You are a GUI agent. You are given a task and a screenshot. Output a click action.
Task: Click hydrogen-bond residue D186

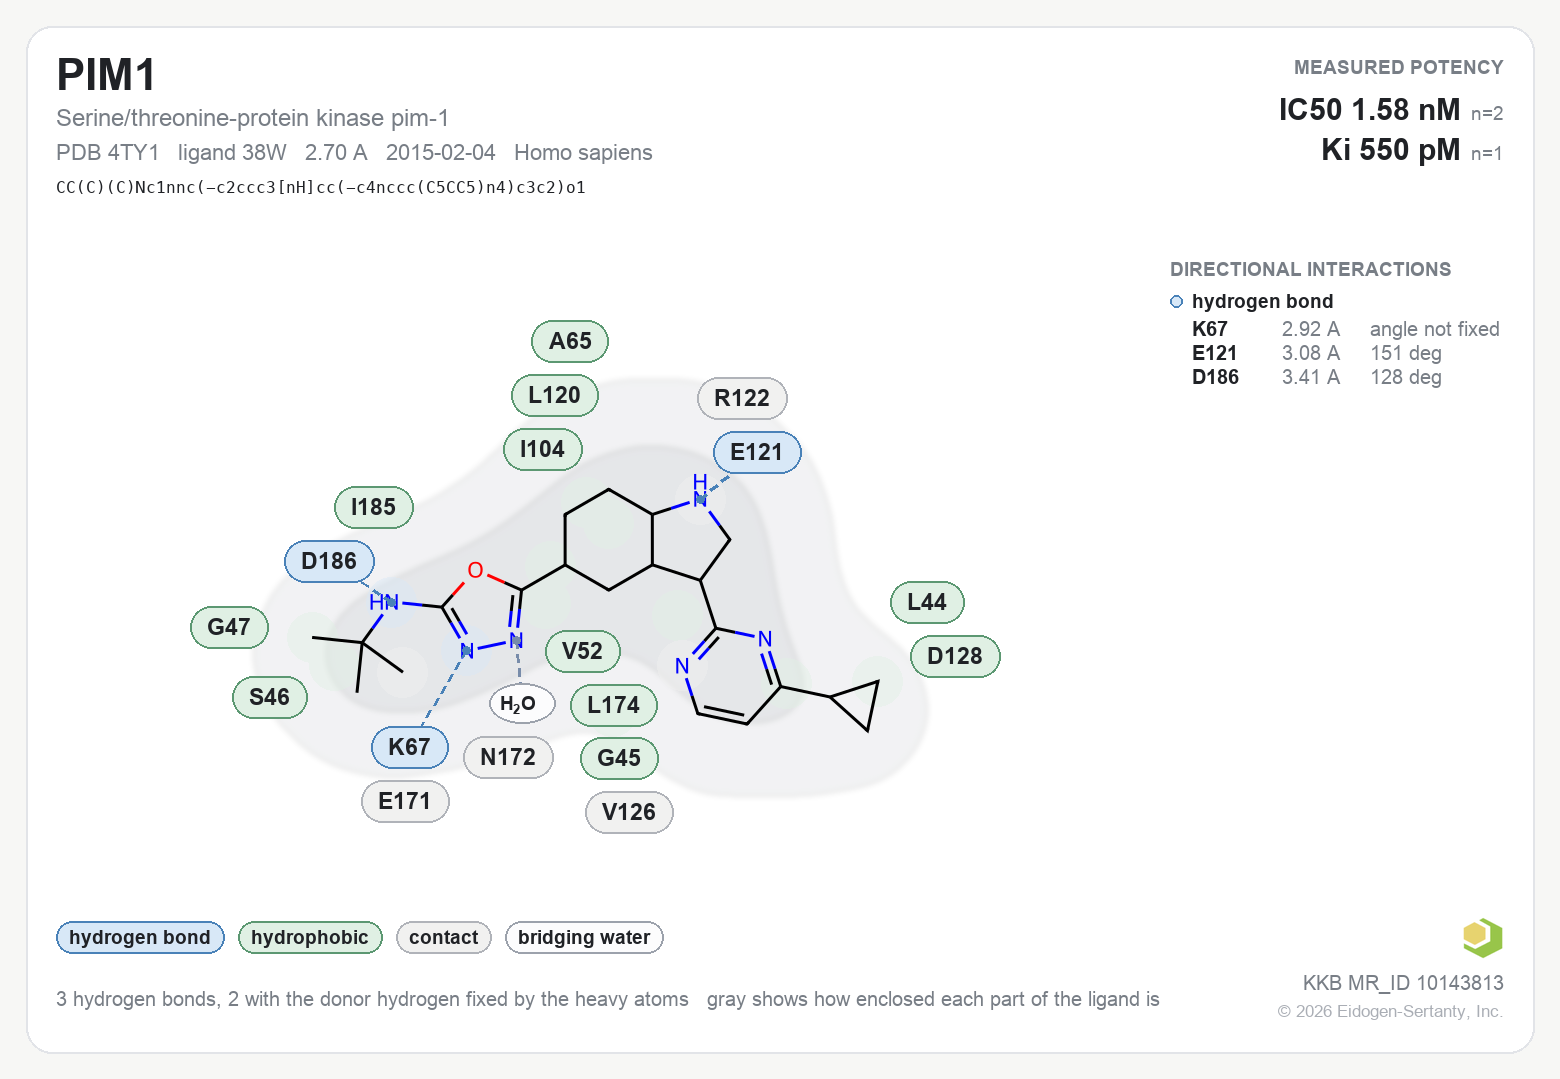pyautogui.click(x=329, y=561)
